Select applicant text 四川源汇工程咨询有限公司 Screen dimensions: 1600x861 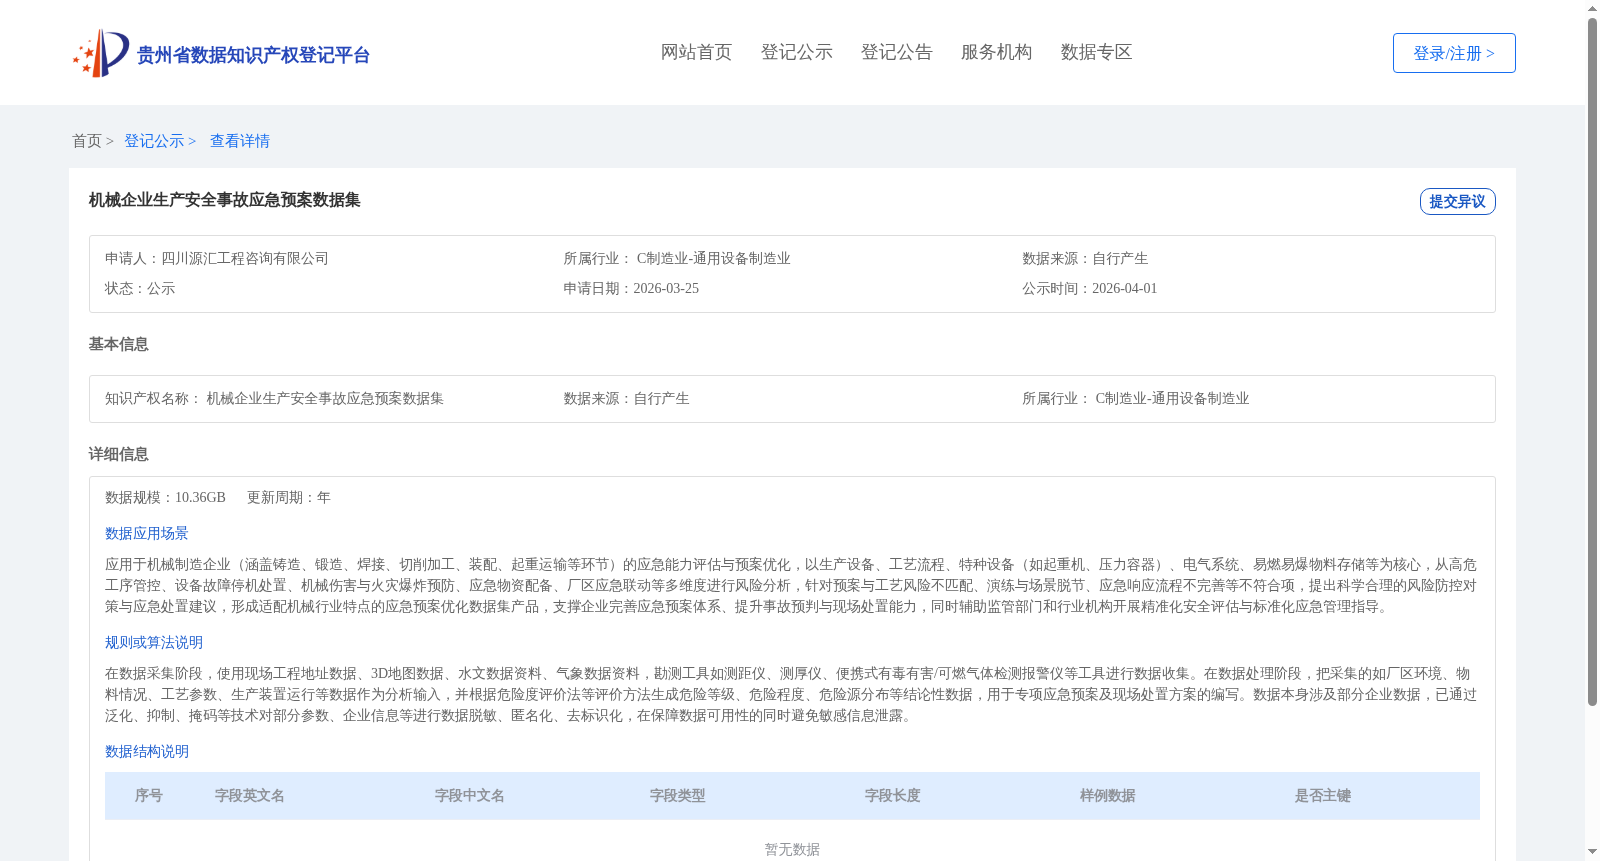click(x=245, y=258)
